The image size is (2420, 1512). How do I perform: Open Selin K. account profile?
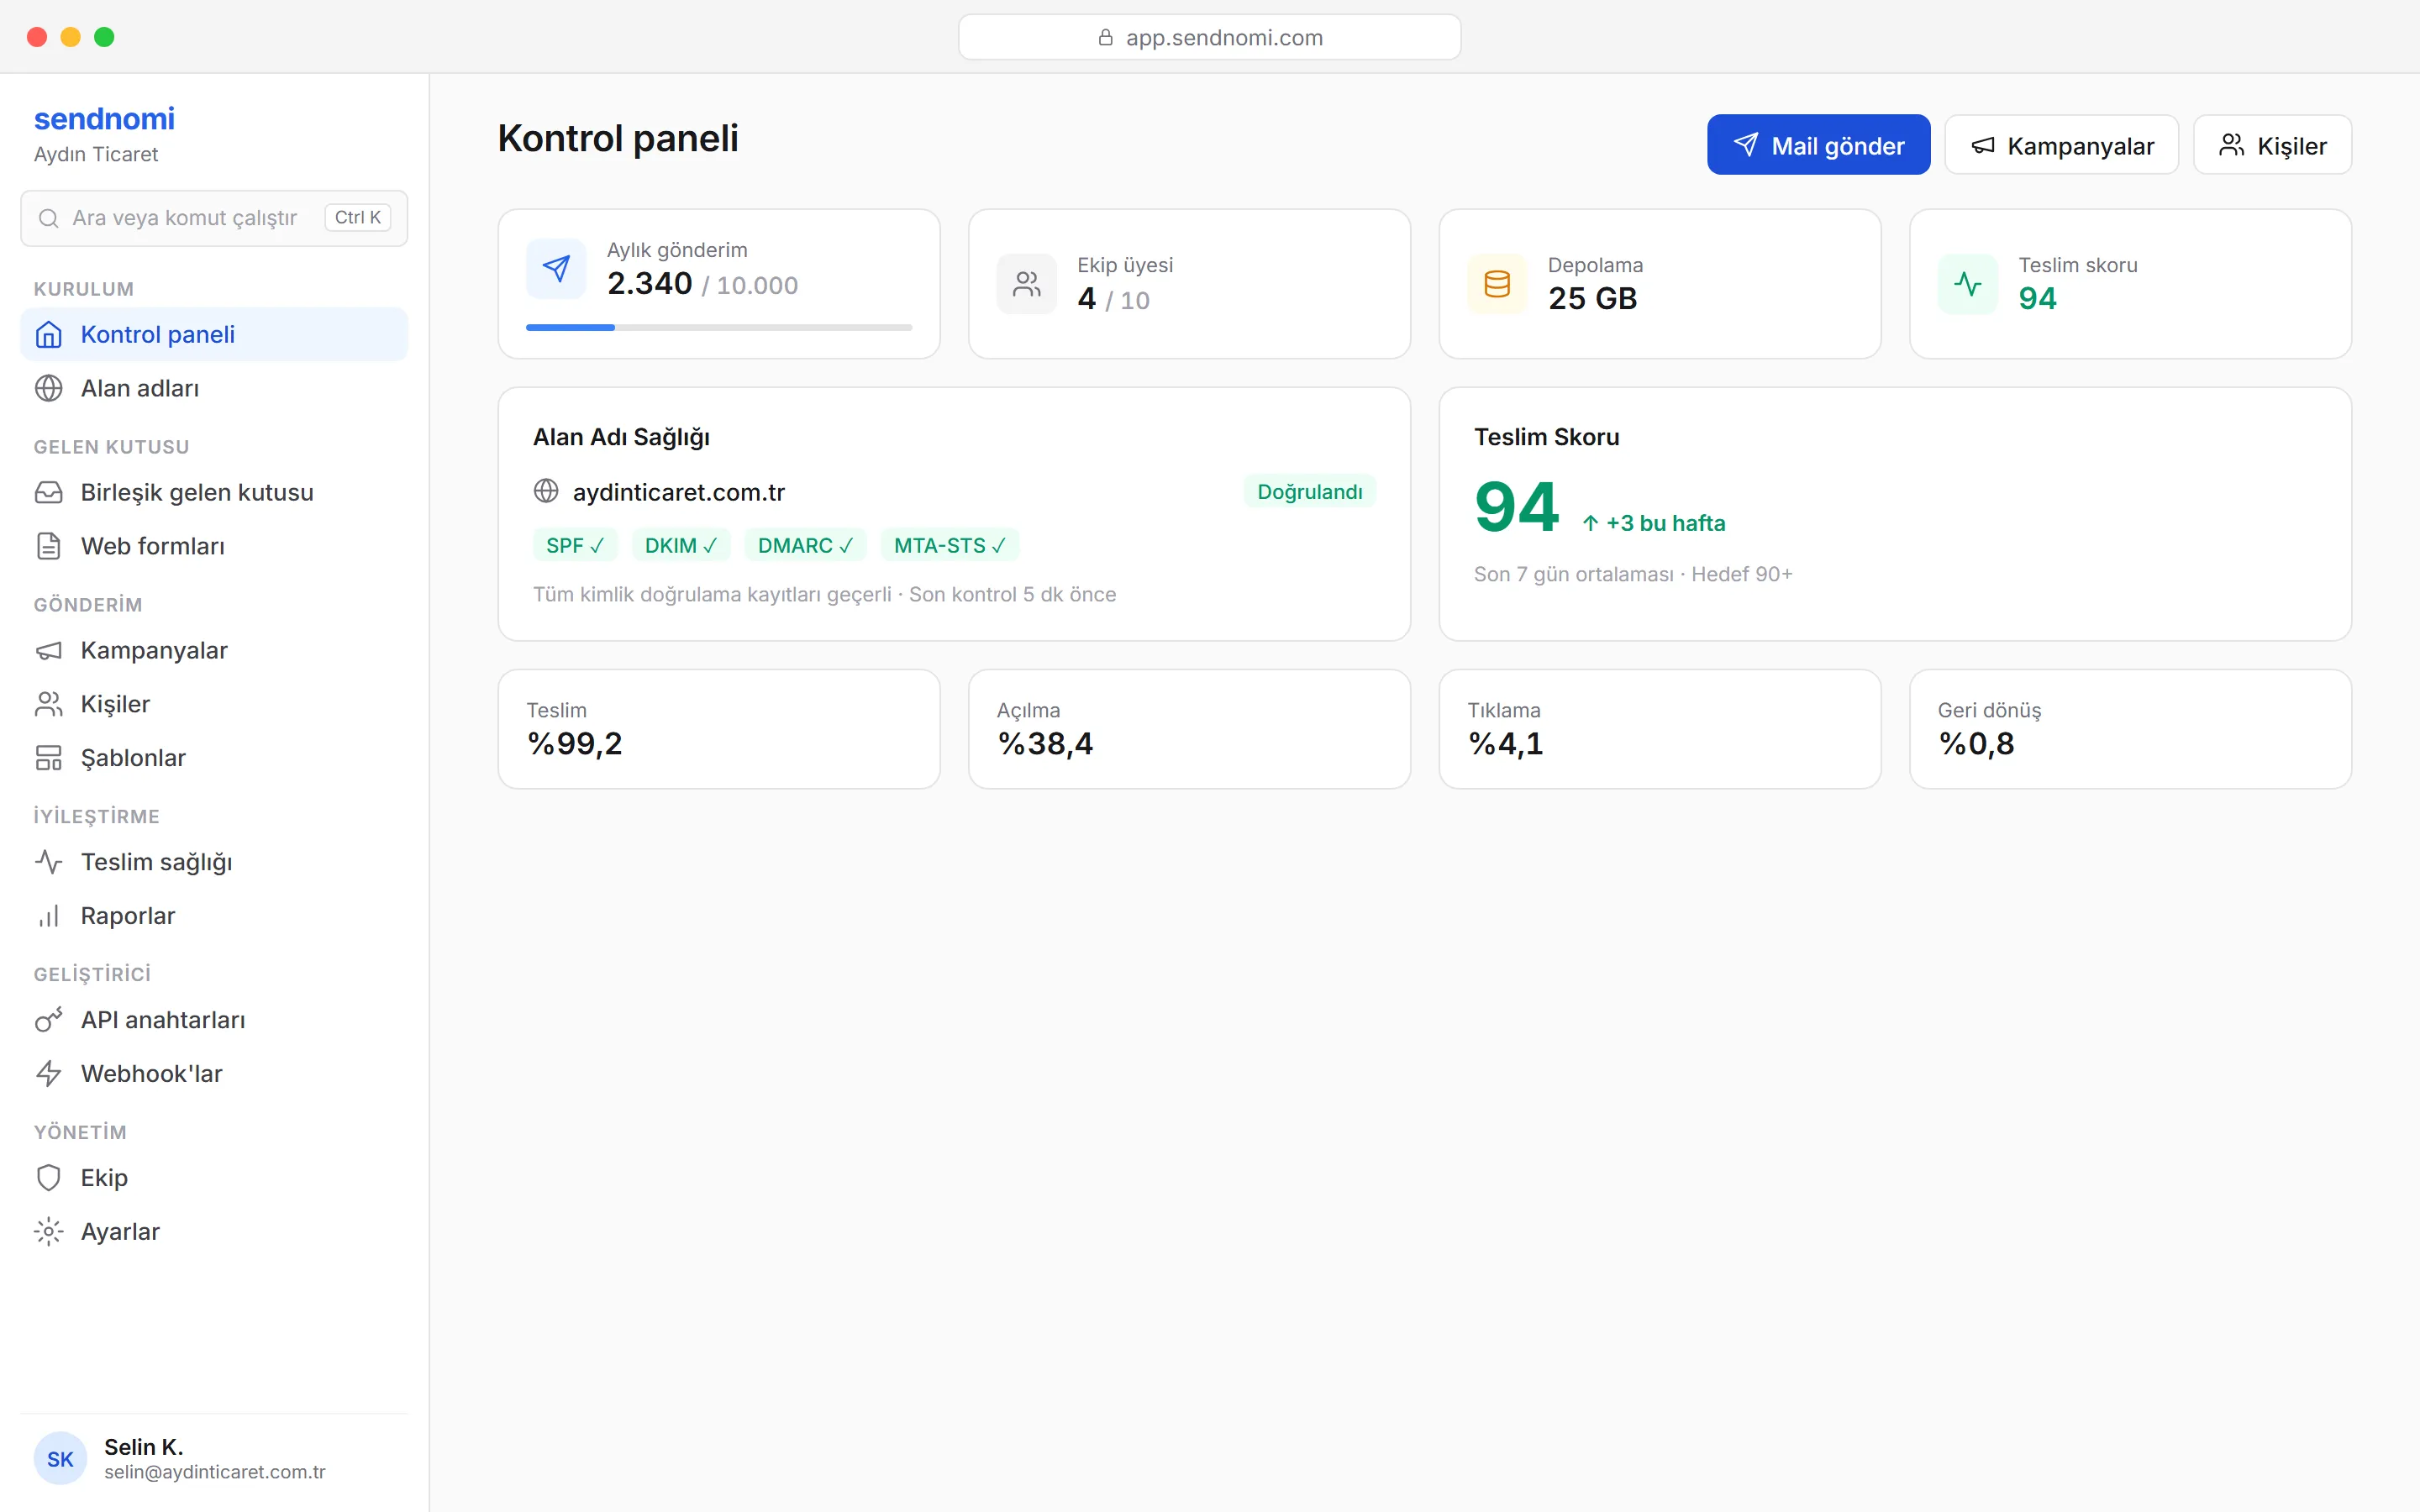pos(214,1459)
